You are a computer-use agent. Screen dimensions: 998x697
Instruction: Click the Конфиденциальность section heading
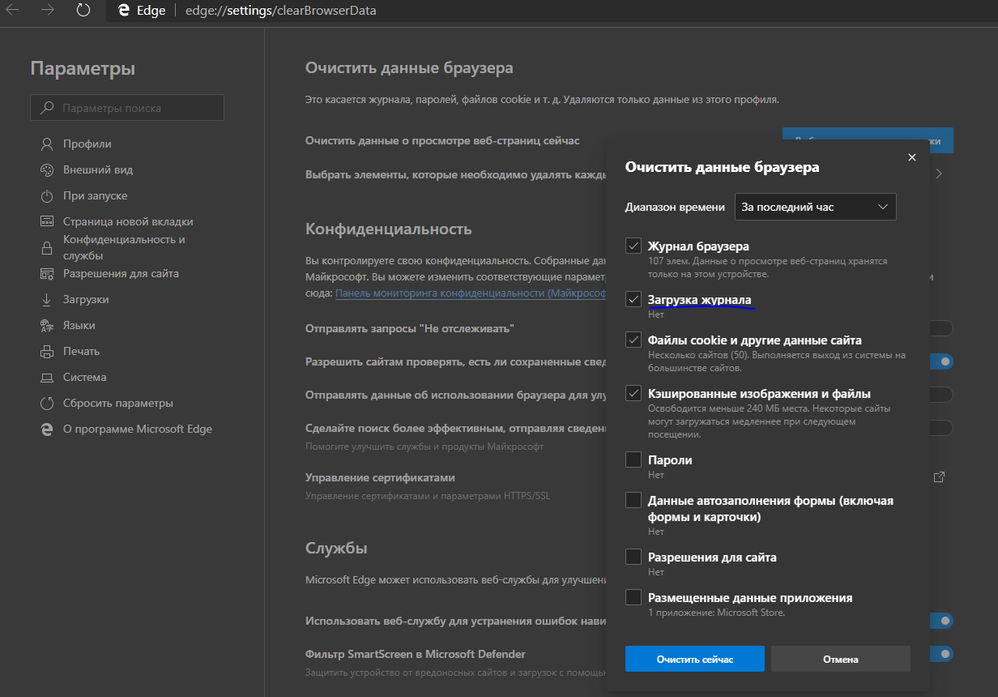pyautogui.click(x=388, y=229)
